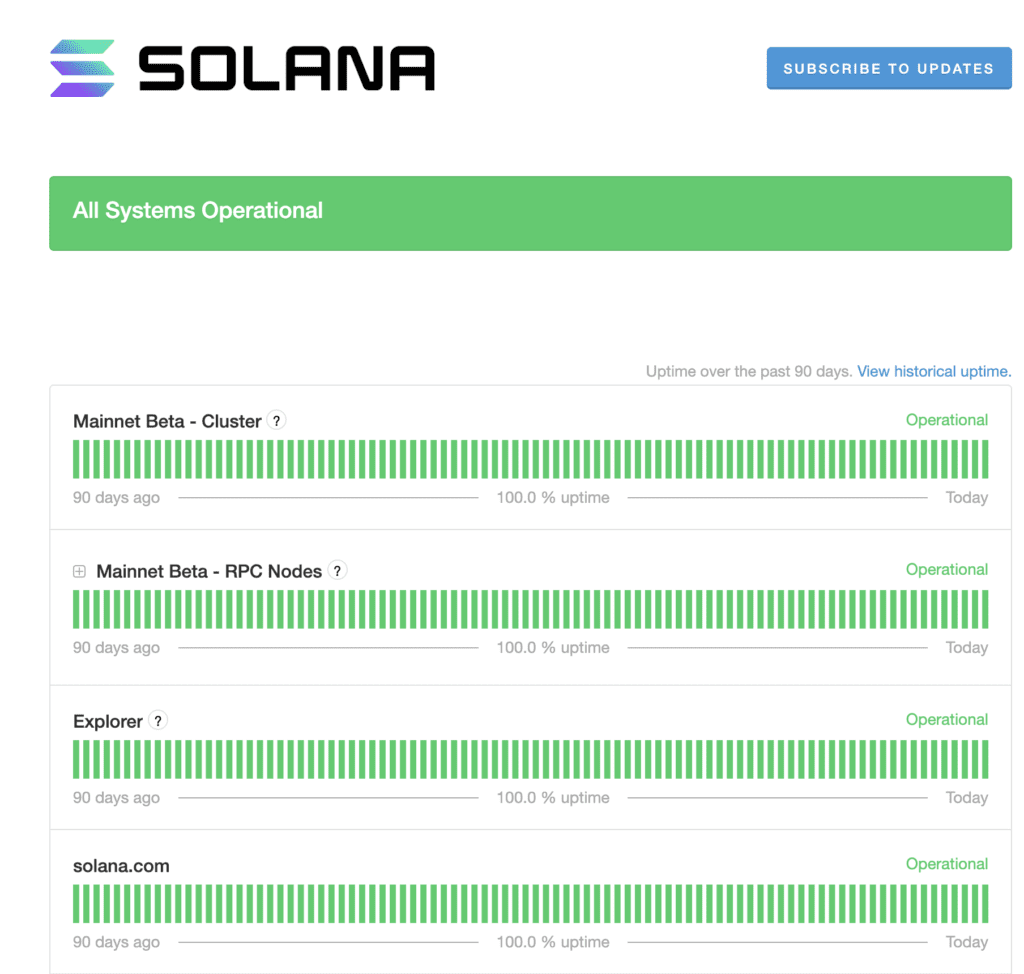Click the Subscribe to Updates button

[x=888, y=68]
